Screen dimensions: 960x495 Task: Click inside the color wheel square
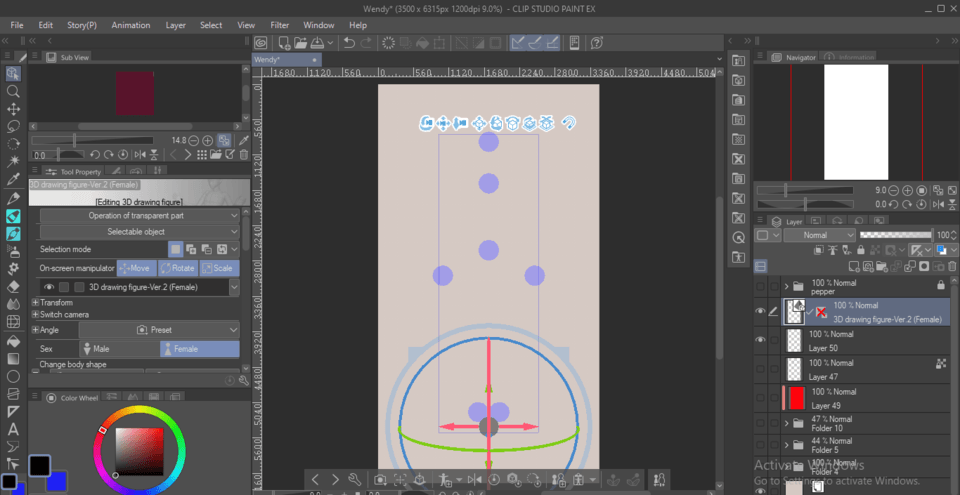tap(140, 452)
